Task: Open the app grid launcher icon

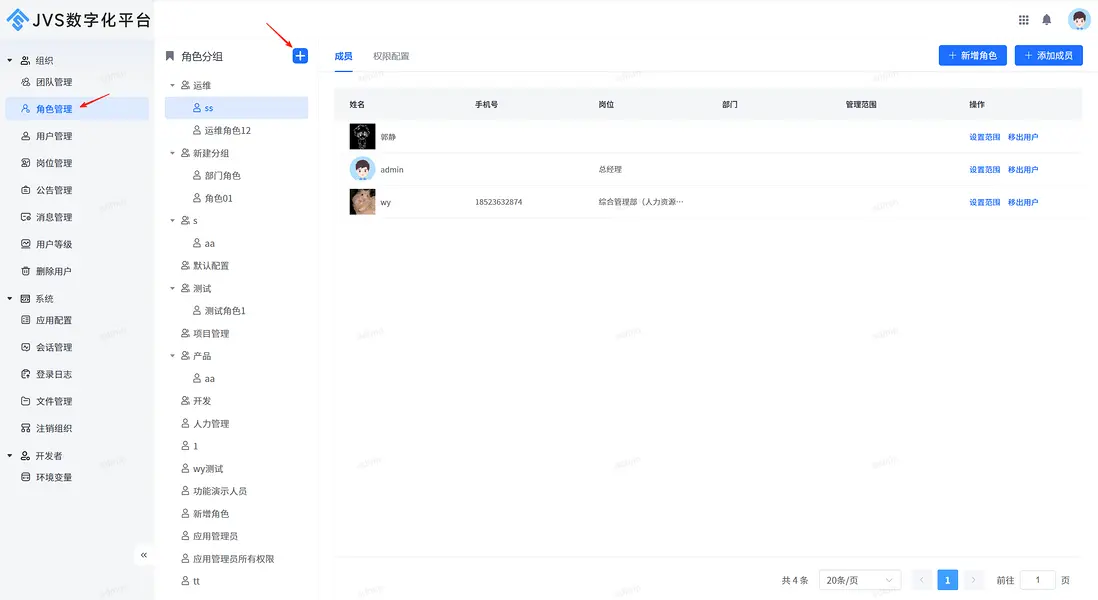Action: (1023, 19)
